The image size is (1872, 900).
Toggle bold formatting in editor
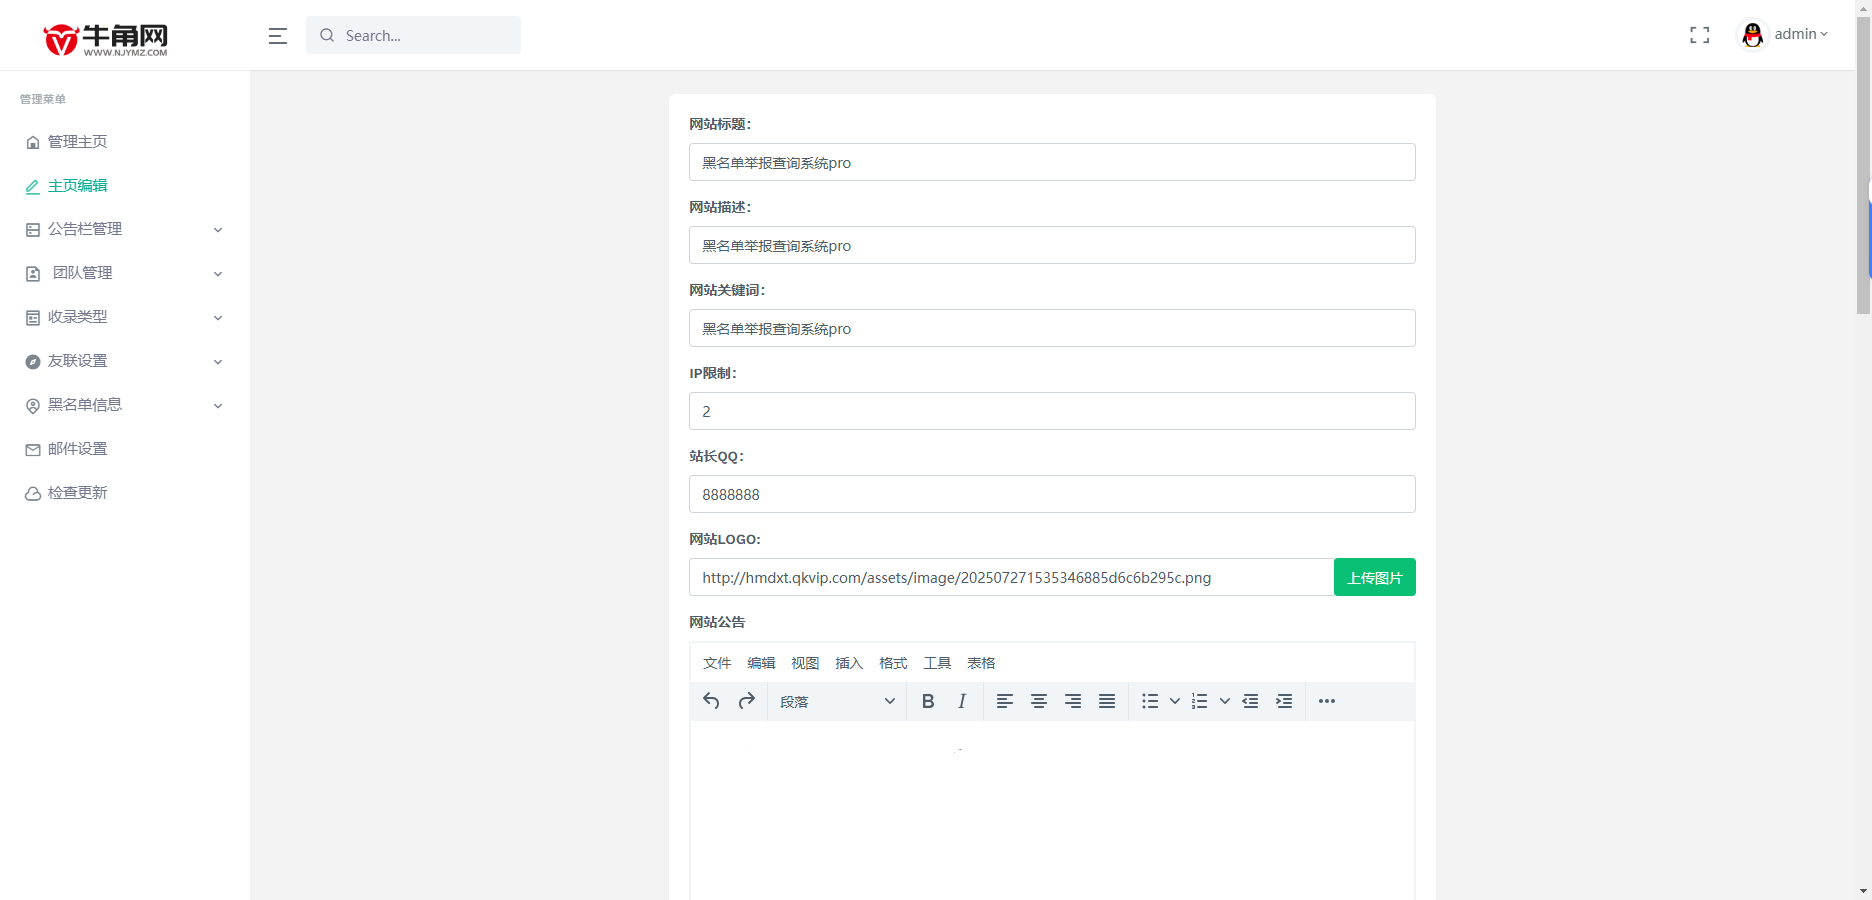click(928, 701)
